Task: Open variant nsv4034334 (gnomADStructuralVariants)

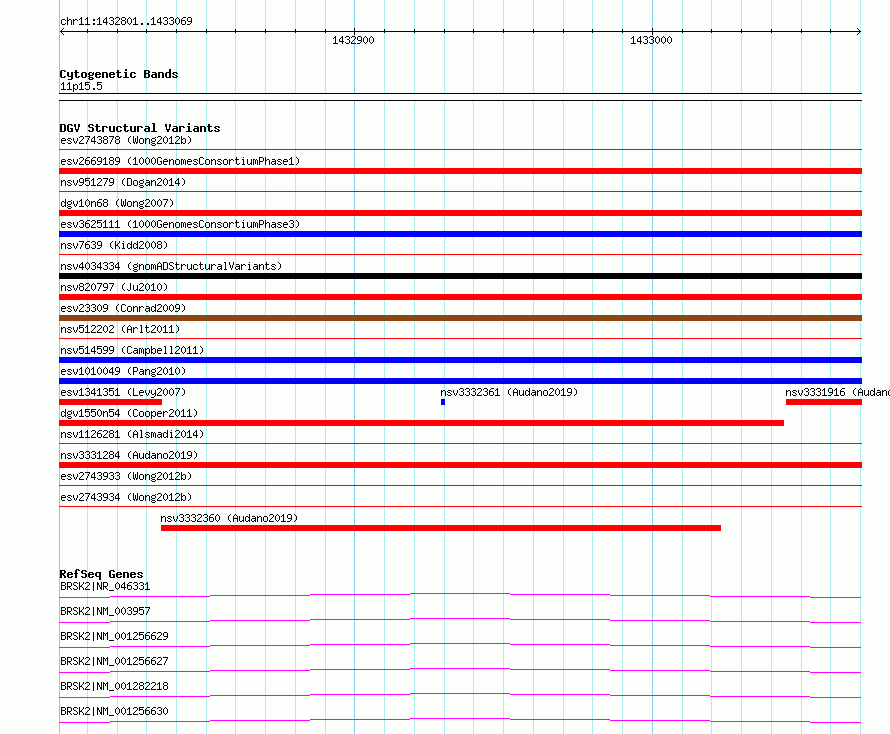Action: [171, 266]
